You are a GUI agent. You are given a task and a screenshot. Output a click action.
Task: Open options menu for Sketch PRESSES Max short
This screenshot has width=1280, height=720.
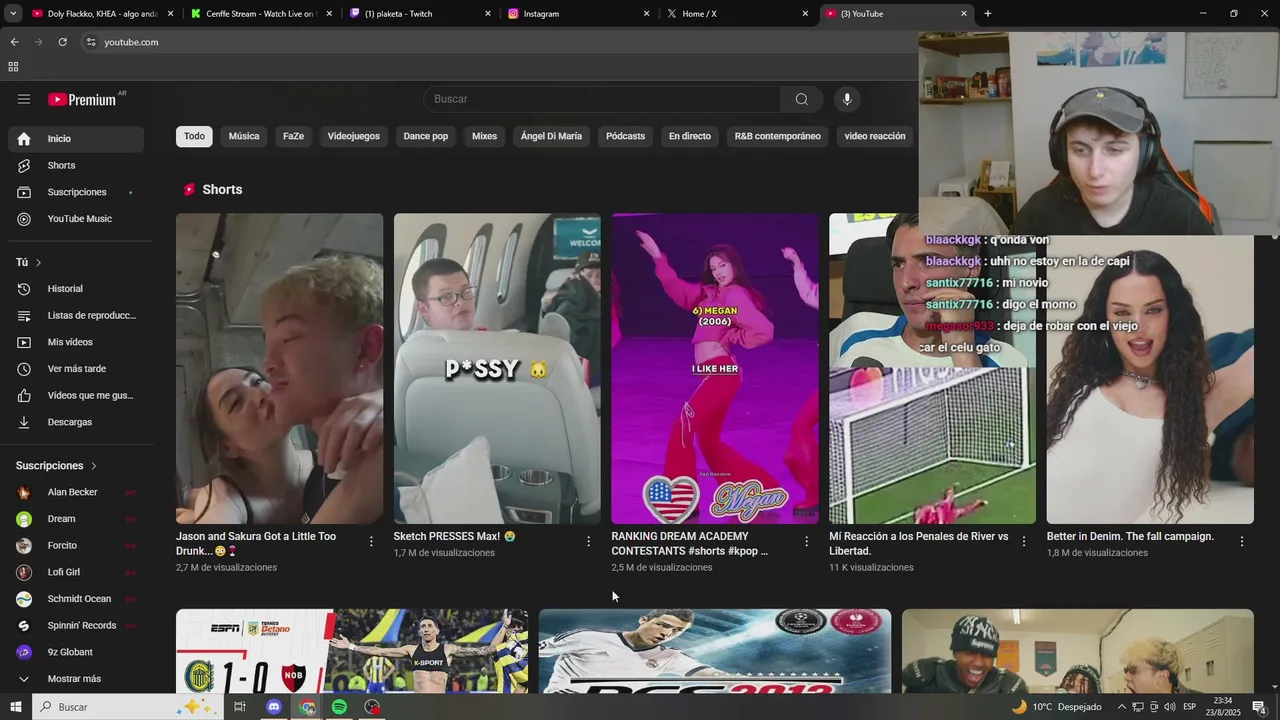588,541
